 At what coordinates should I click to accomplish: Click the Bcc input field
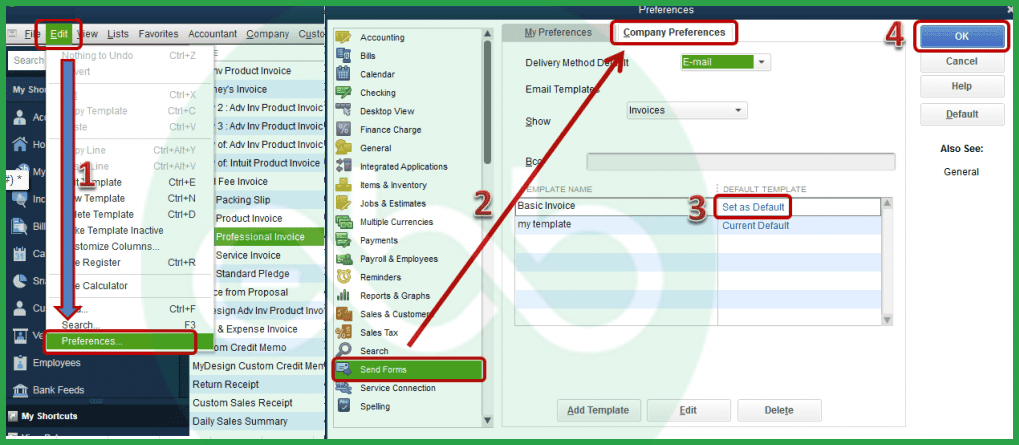click(x=740, y=162)
